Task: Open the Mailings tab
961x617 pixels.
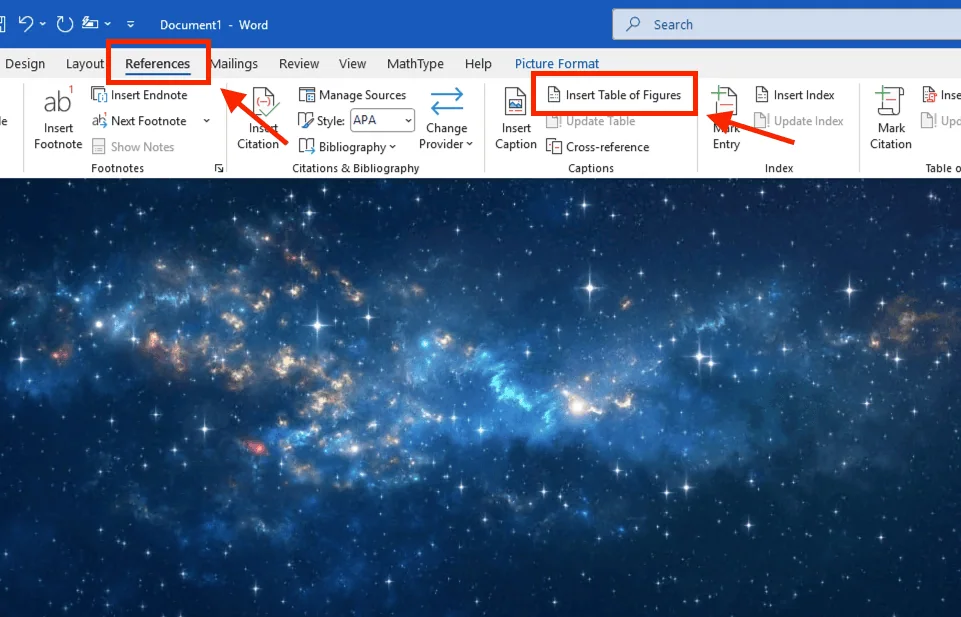Action: 235,64
